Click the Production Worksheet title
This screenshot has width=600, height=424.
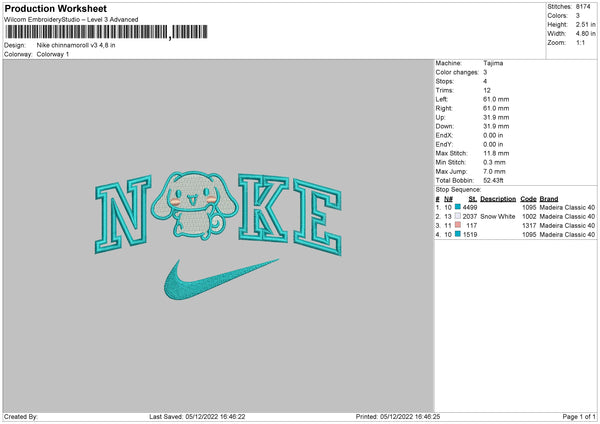(55, 9)
